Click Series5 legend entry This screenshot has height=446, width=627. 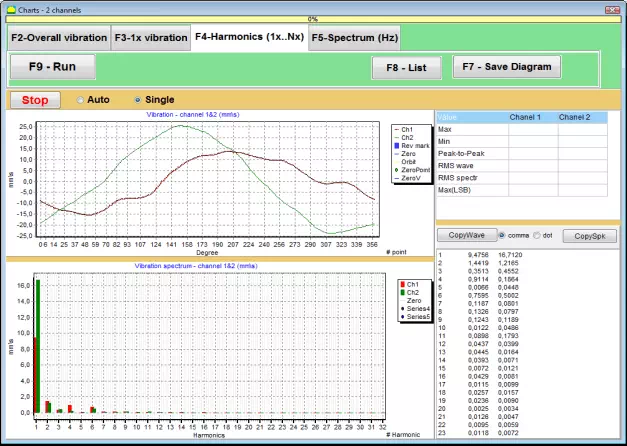(415, 317)
